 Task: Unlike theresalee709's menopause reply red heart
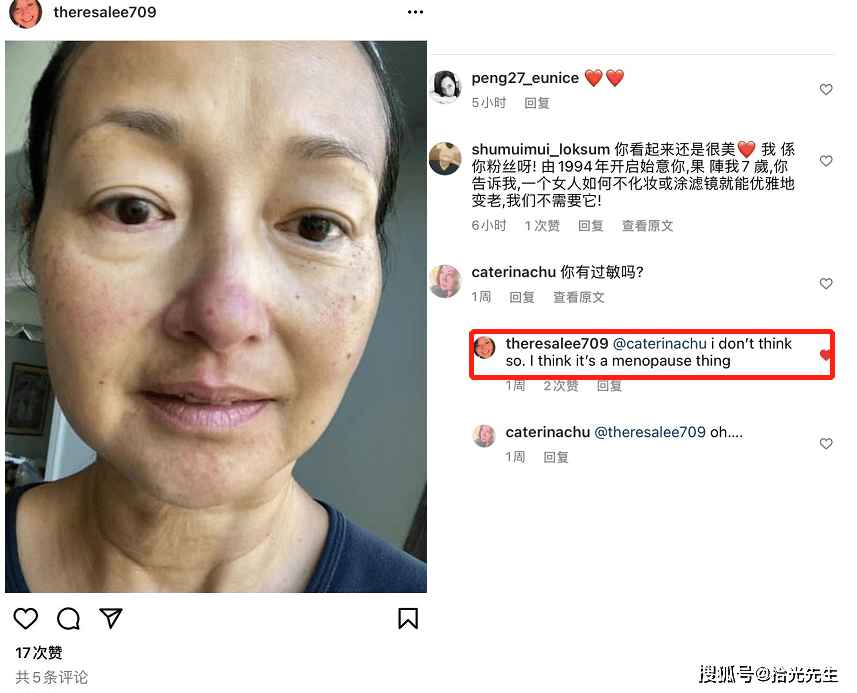tap(825, 355)
